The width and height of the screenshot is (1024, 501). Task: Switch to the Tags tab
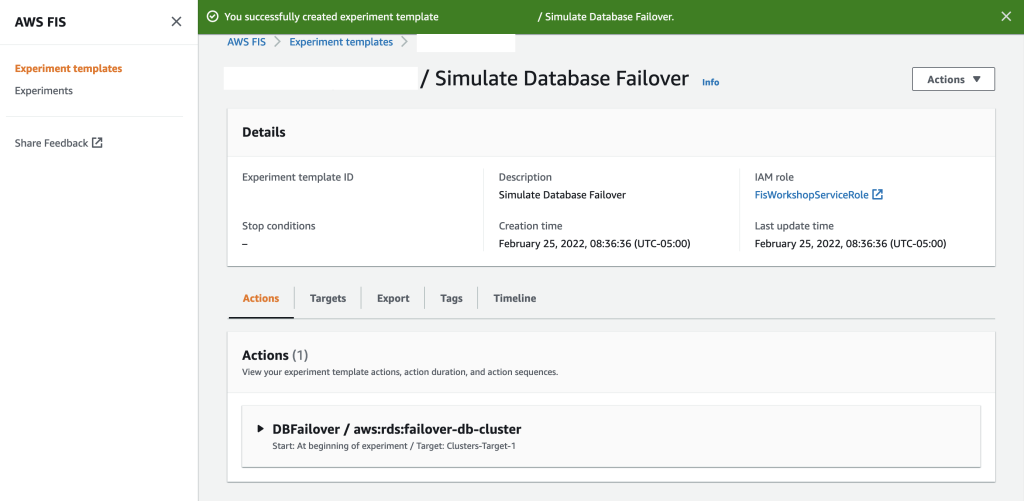pos(451,299)
